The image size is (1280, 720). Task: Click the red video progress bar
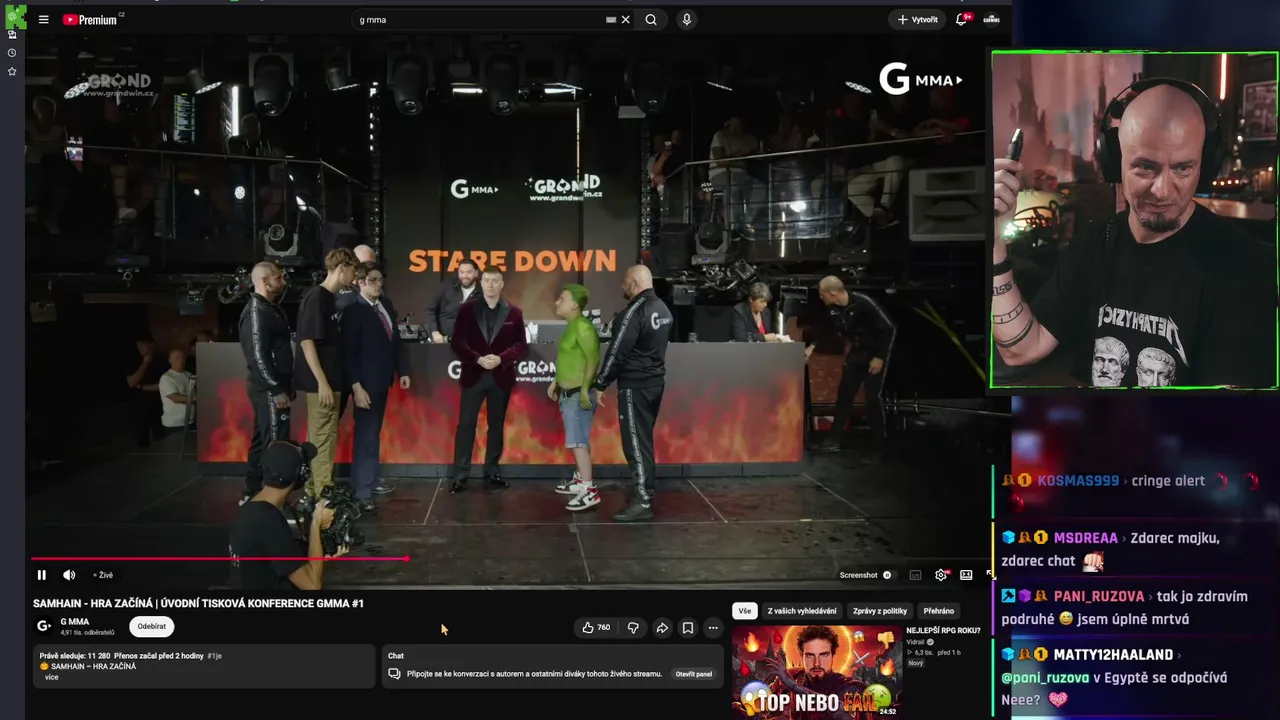tap(220, 558)
